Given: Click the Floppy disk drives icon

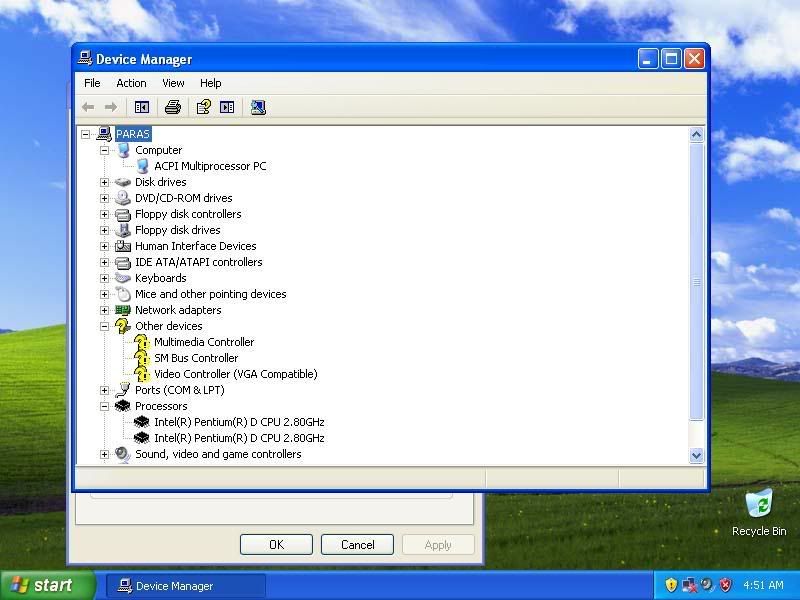Looking at the screenshot, I should (x=123, y=230).
